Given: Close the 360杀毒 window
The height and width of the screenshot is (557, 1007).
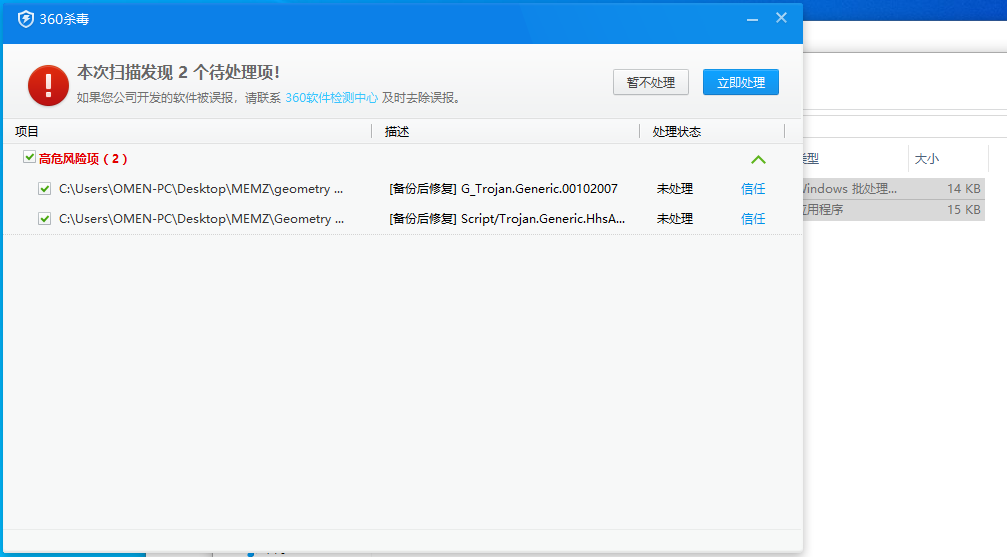Looking at the screenshot, I should pos(781,18).
